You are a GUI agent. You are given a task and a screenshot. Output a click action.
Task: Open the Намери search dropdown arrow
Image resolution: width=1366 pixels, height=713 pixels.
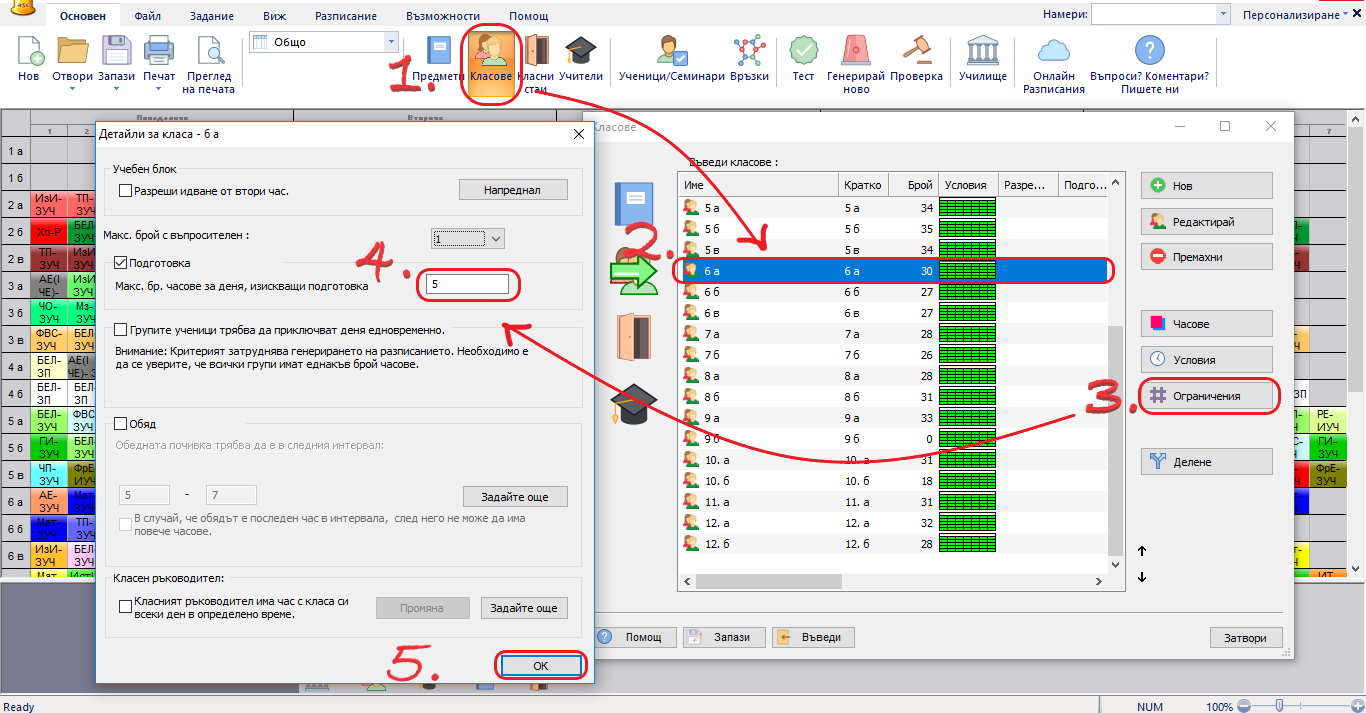(x=1222, y=14)
